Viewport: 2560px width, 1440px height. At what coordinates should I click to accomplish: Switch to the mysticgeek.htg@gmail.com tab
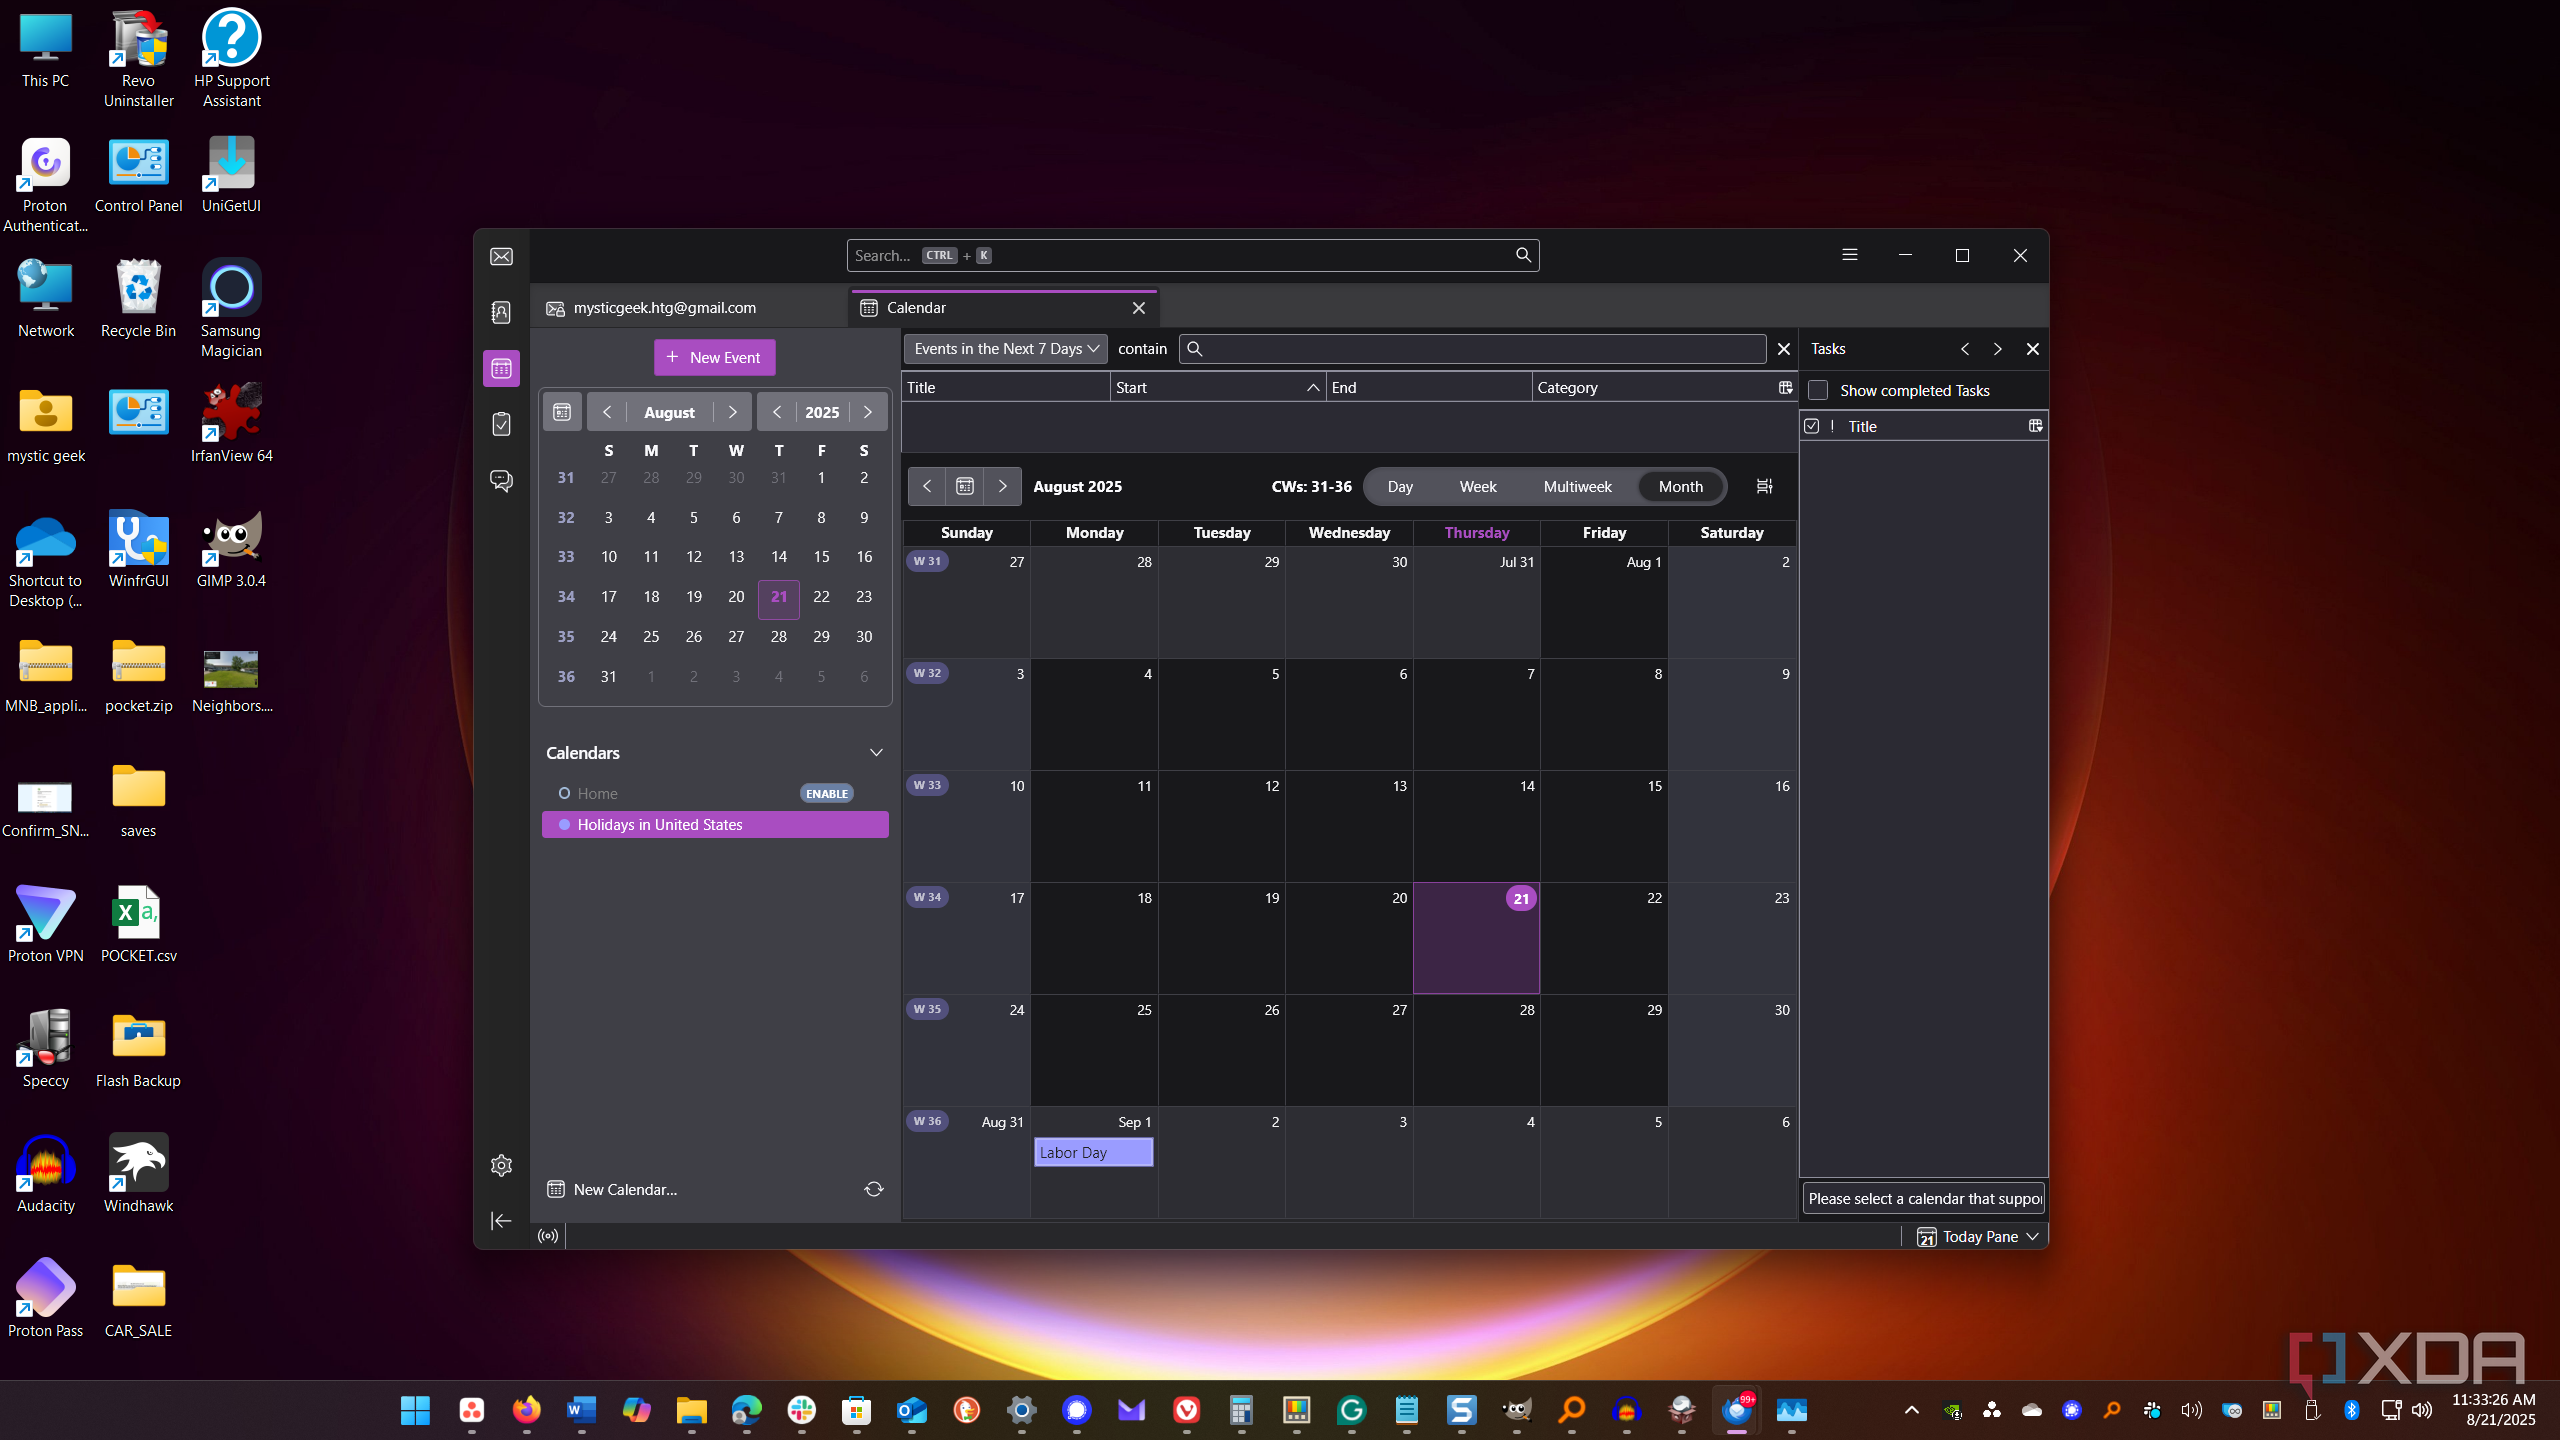tap(664, 308)
